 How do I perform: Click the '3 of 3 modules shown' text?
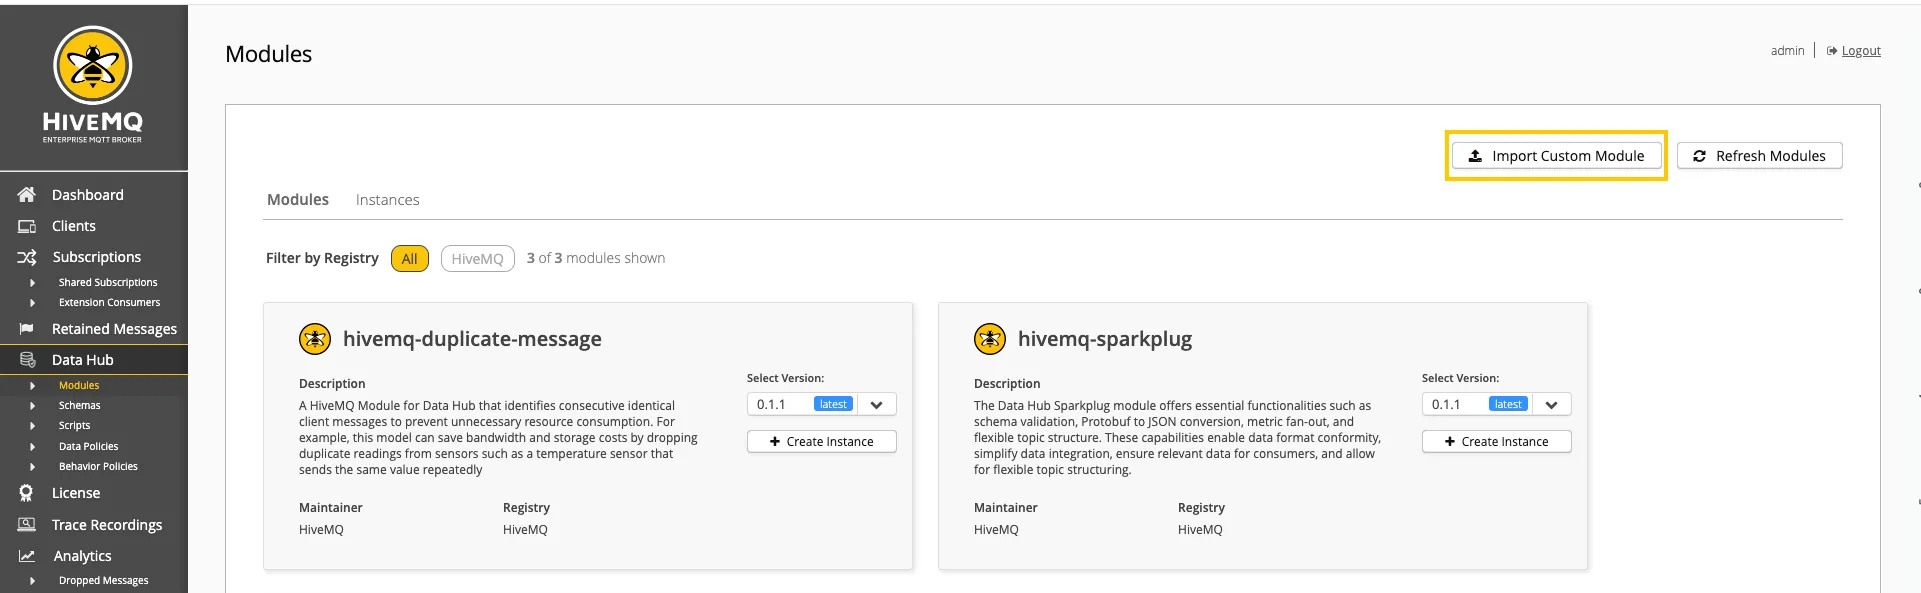click(x=596, y=258)
